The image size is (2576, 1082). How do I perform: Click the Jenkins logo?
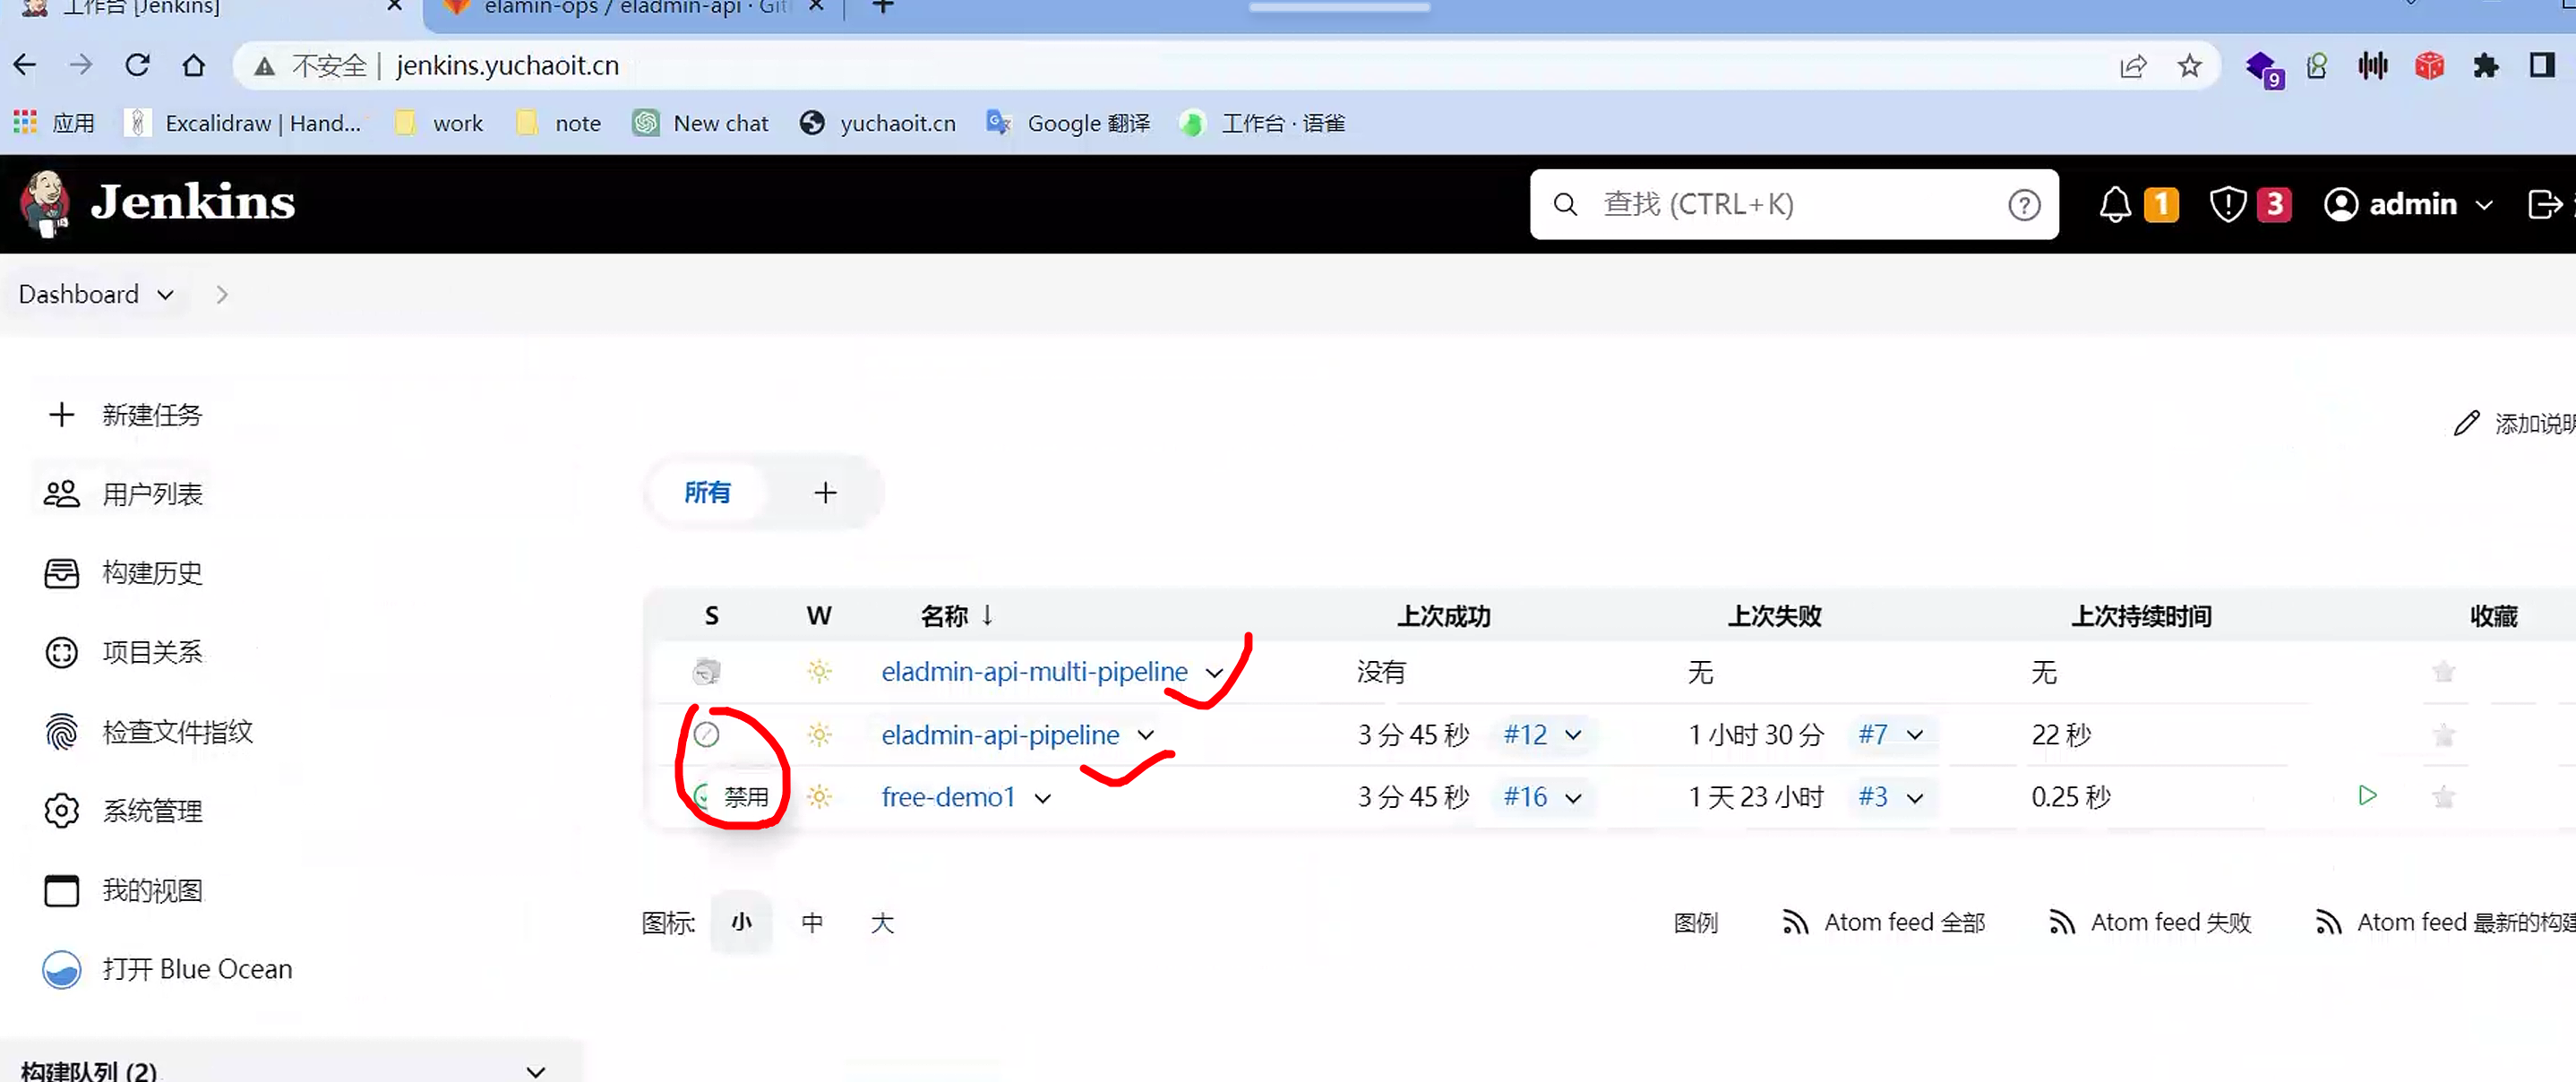(155, 203)
